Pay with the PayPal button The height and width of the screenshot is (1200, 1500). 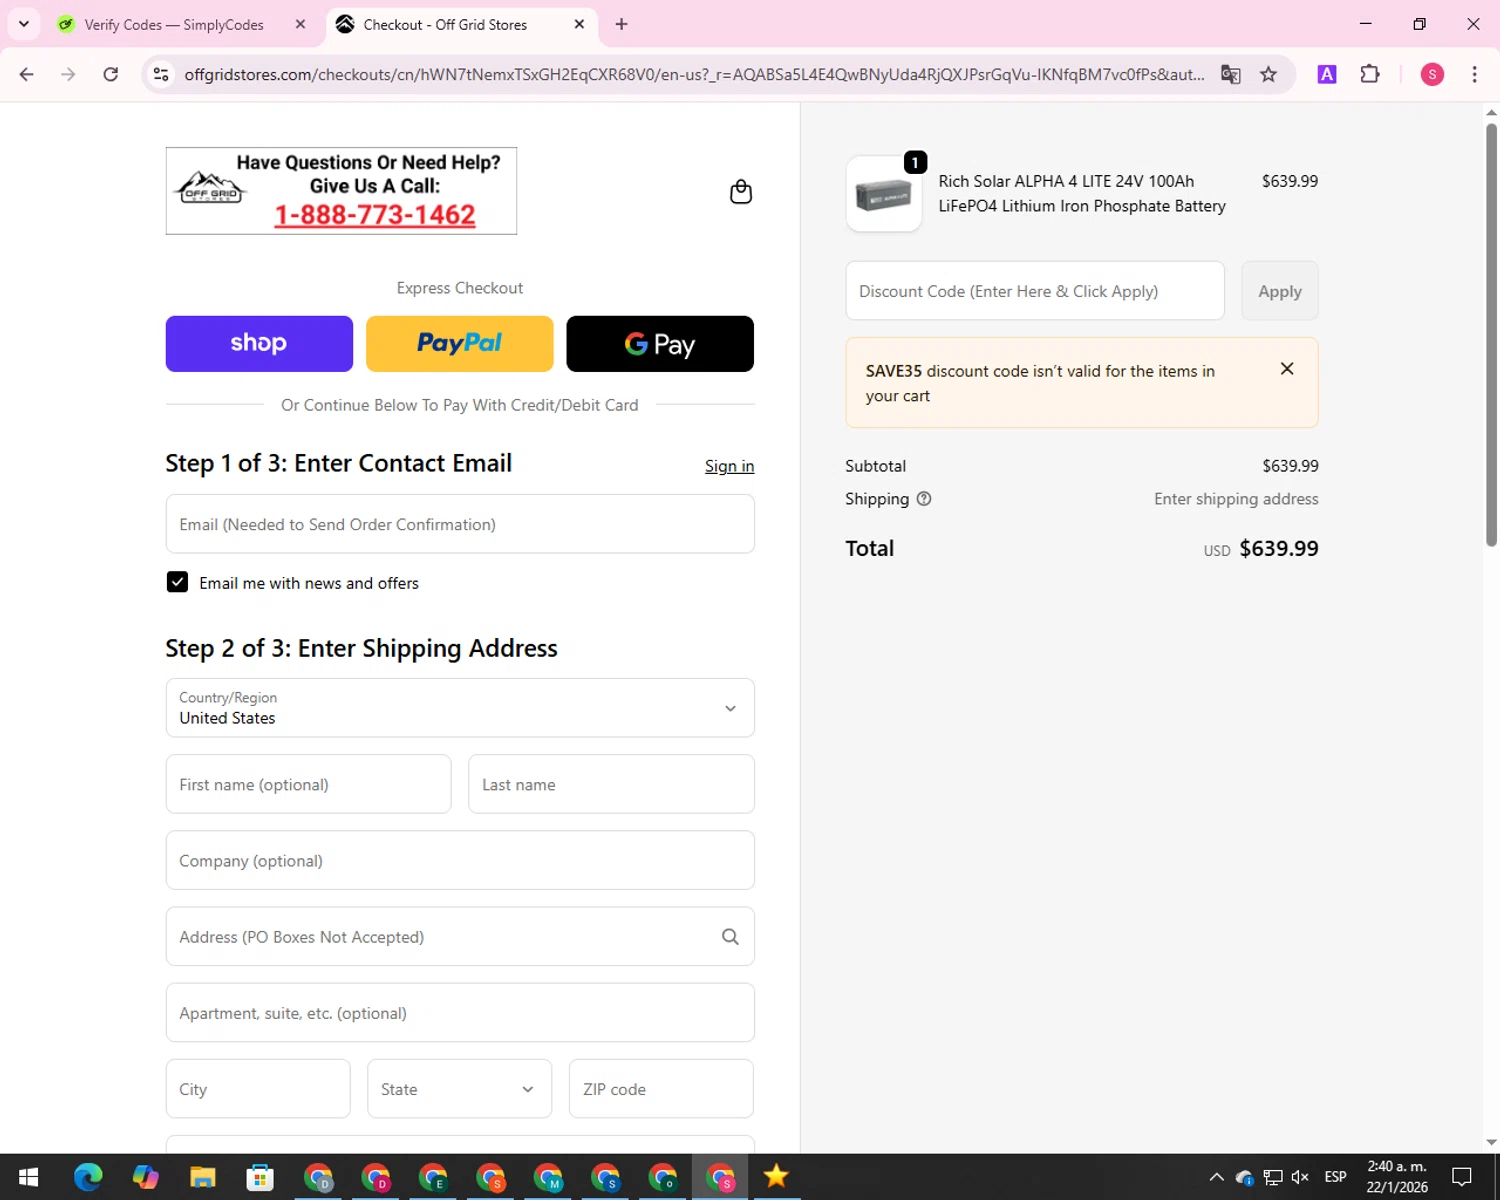[x=460, y=344]
